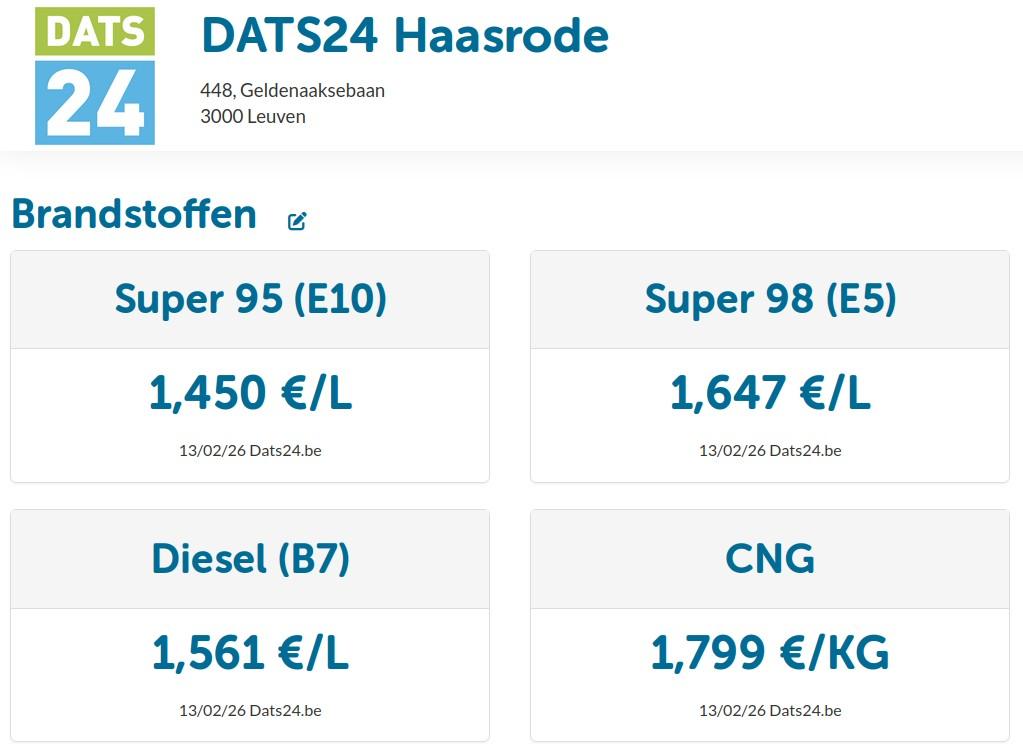Viewport: 1023px width, 756px height.
Task: Click the 1,450 €/L price
Action: (251, 393)
